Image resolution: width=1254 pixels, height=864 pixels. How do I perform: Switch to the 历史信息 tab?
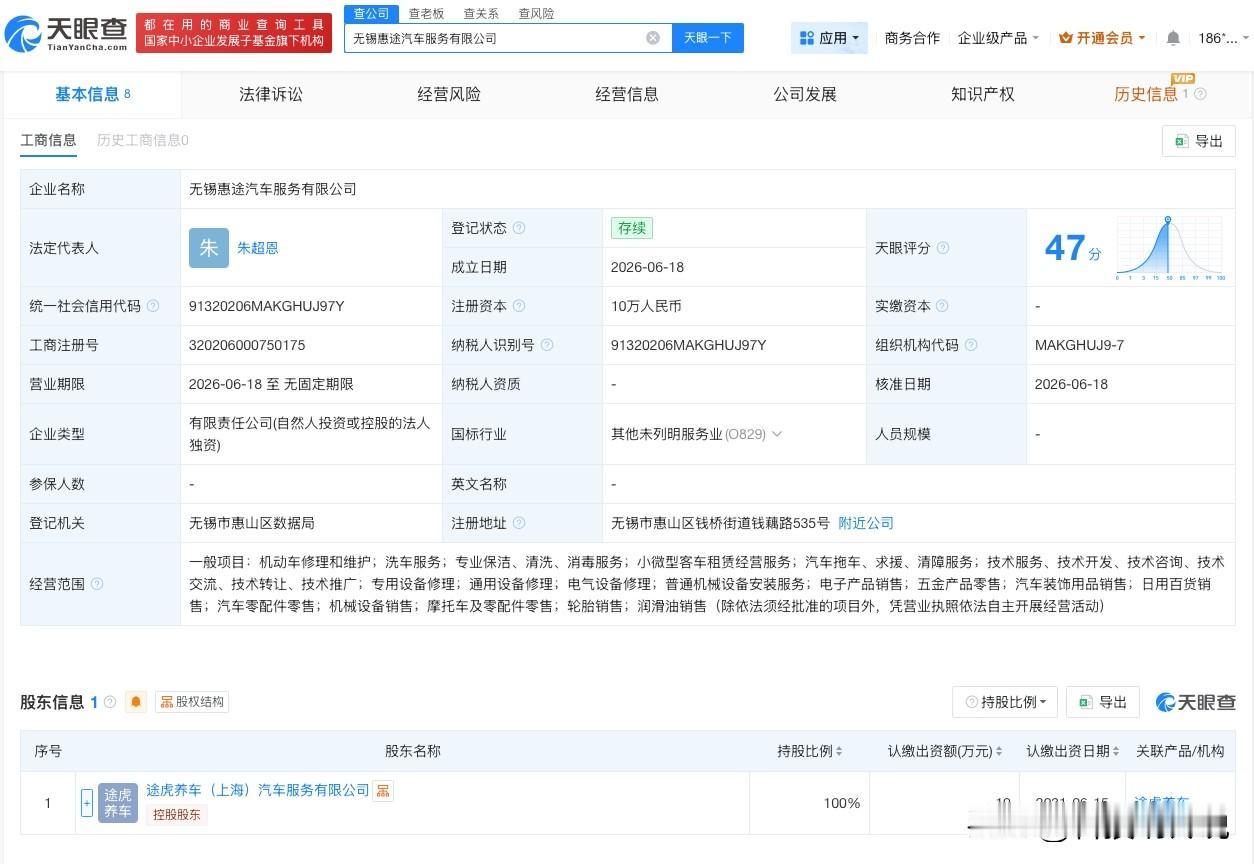[x=1146, y=94]
